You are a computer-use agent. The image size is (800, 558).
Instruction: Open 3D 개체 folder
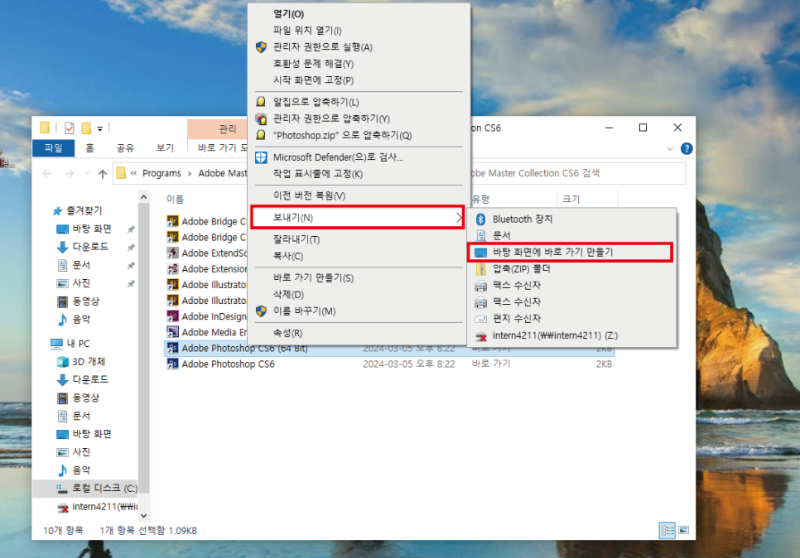pyautogui.click(x=88, y=362)
